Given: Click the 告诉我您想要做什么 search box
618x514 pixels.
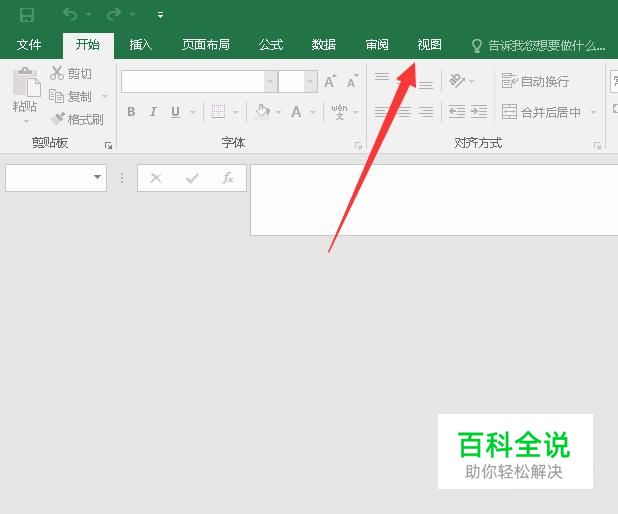Looking at the screenshot, I should click(x=538, y=46).
